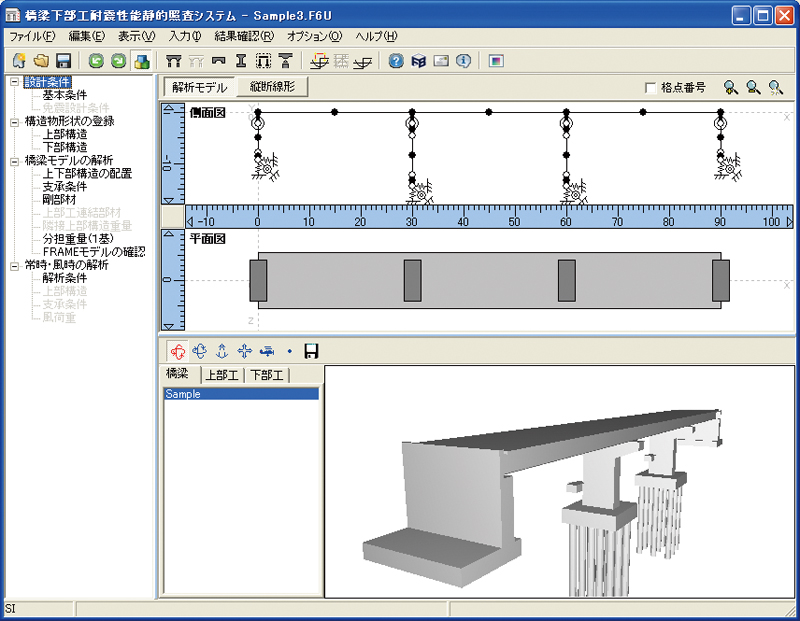
Task: Click the first magnifier zoom icon
Action: [732, 88]
